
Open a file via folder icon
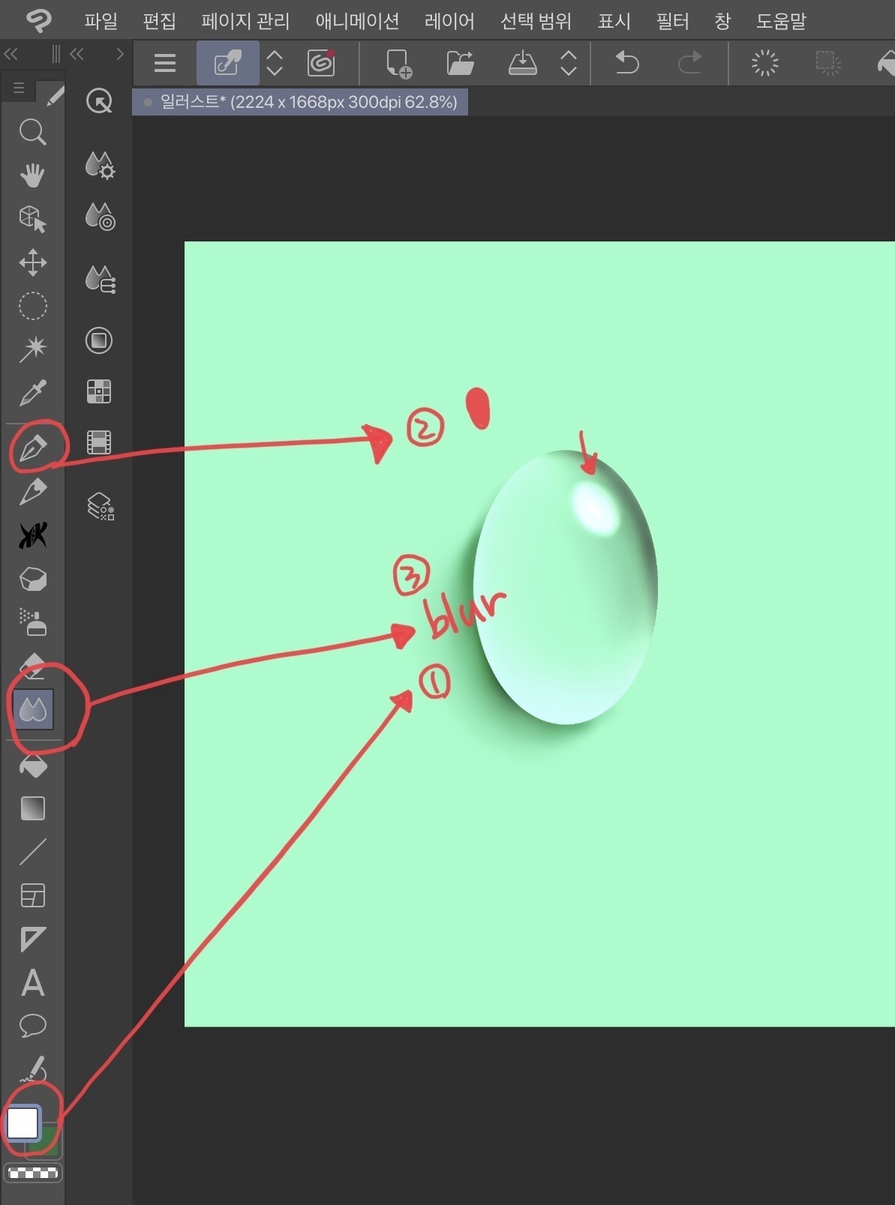[x=460, y=64]
